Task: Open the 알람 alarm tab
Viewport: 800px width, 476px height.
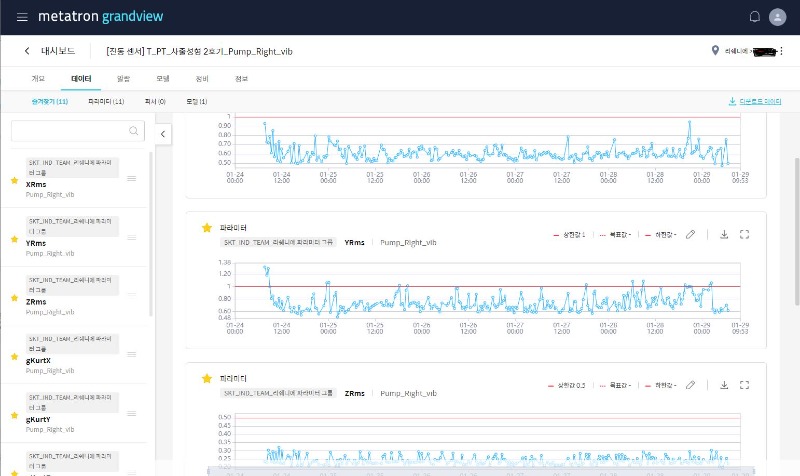Action: click(x=123, y=79)
